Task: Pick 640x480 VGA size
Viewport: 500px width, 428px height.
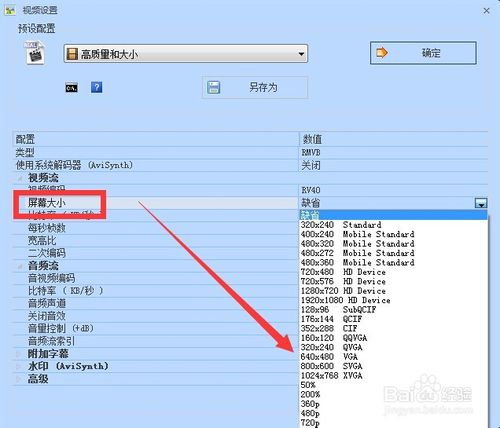Action: pyautogui.click(x=393, y=357)
